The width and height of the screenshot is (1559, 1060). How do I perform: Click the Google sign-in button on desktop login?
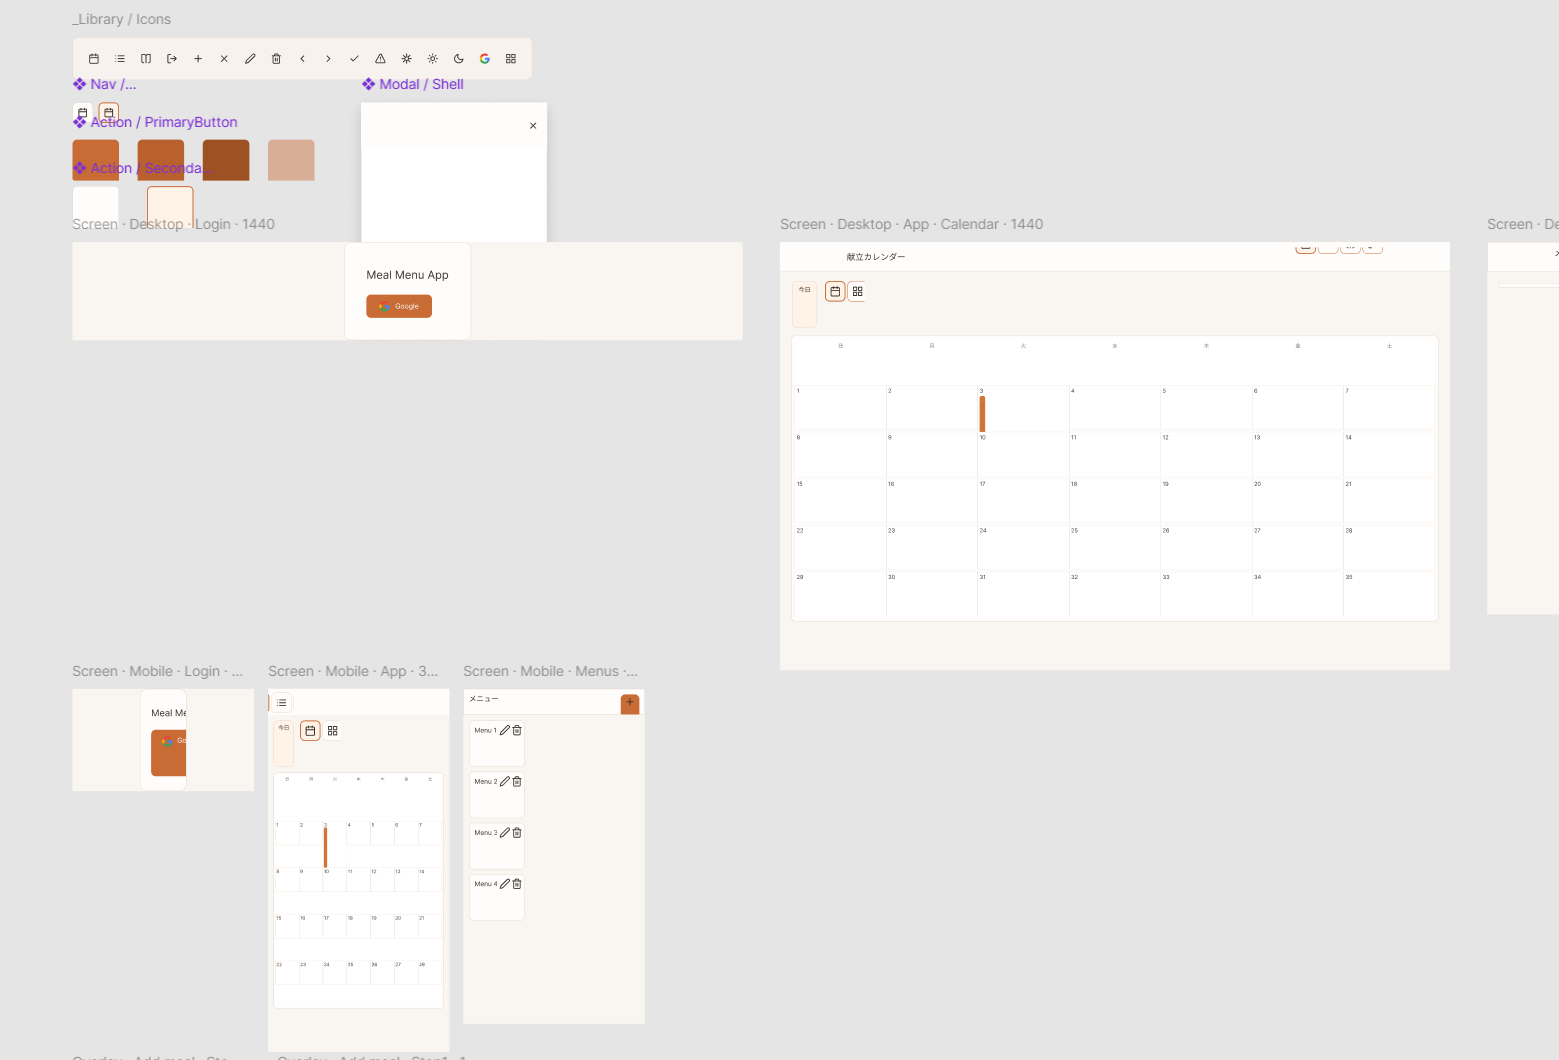[399, 306]
